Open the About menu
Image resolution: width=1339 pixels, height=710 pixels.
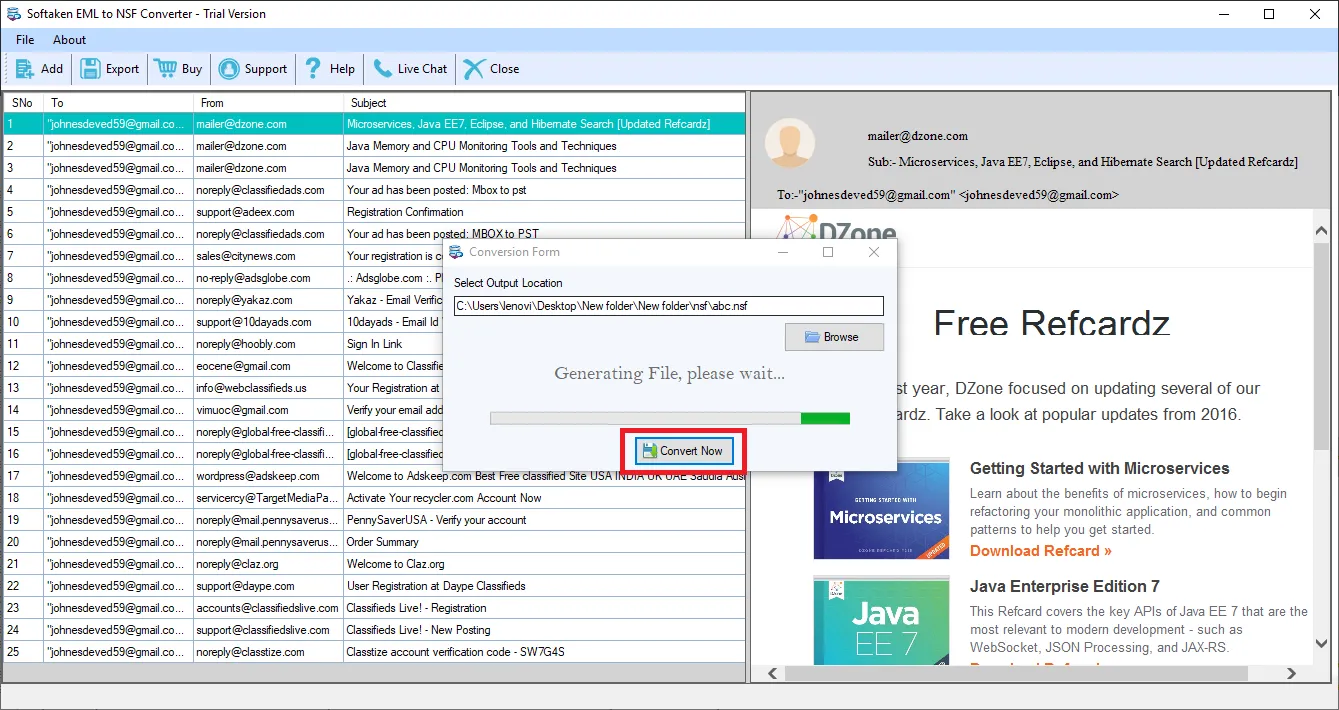pyautogui.click(x=70, y=40)
